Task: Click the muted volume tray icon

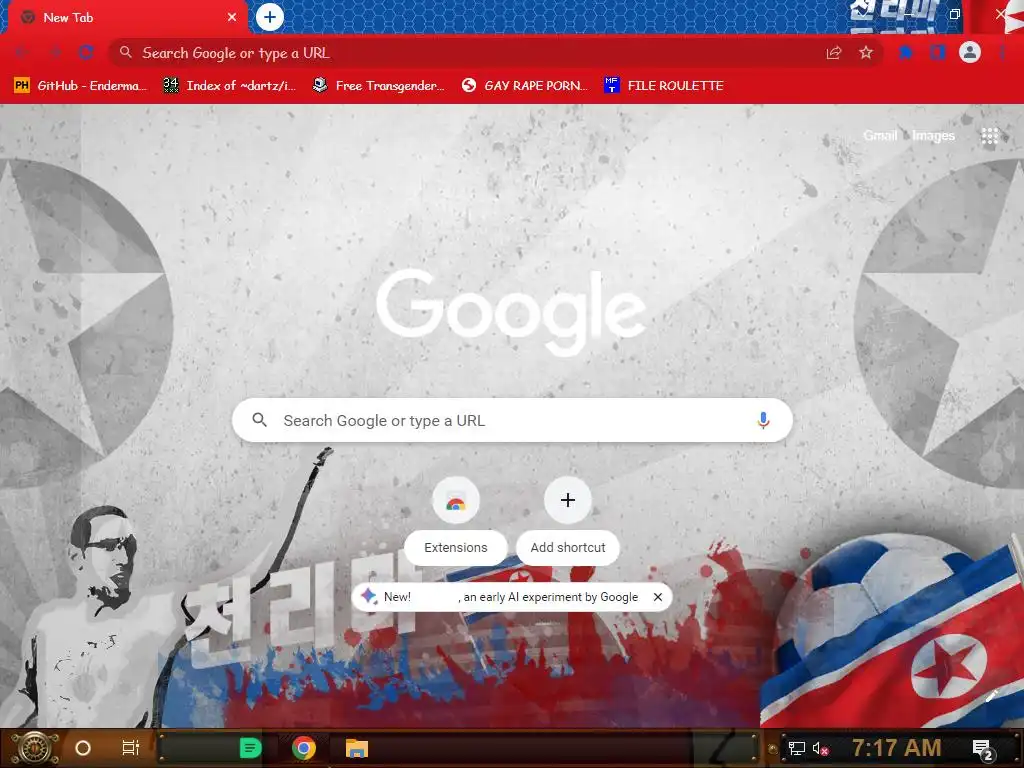Action: (x=820, y=748)
